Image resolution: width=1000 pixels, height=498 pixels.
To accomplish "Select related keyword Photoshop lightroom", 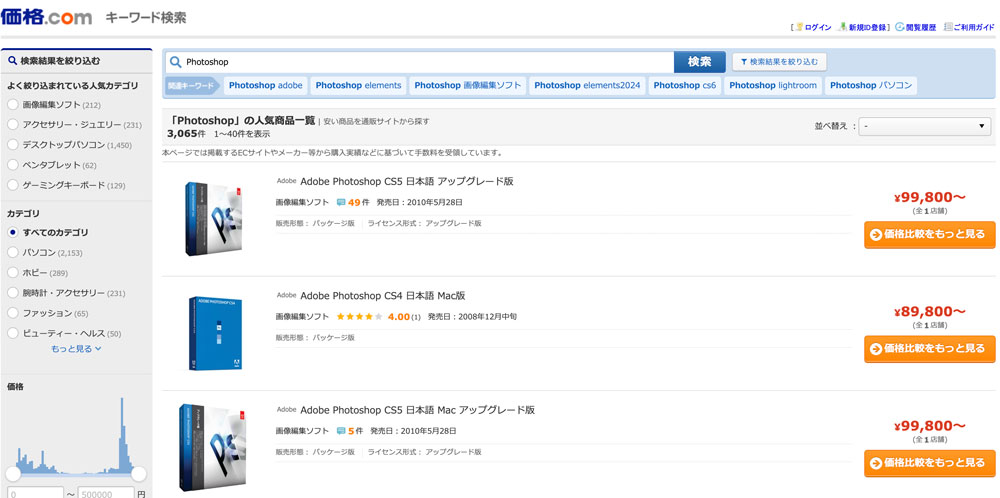I will tap(772, 86).
